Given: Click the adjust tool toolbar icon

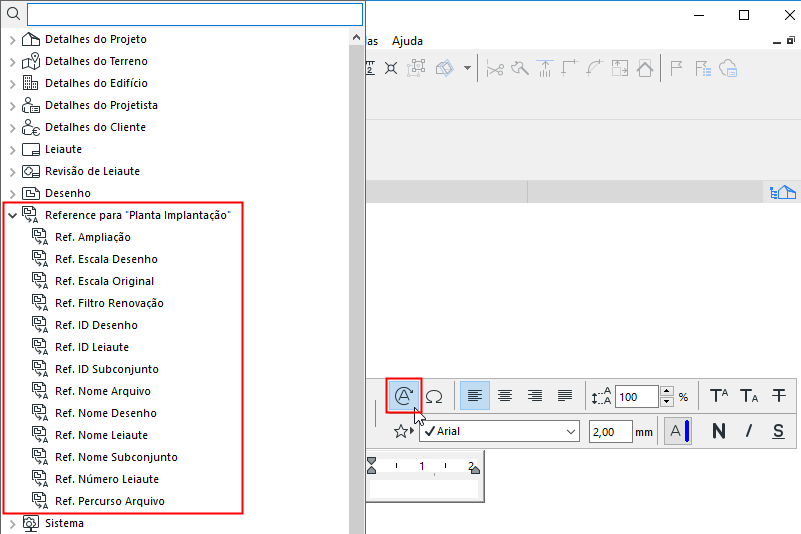Looking at the screenshot, I should point(520,68).
